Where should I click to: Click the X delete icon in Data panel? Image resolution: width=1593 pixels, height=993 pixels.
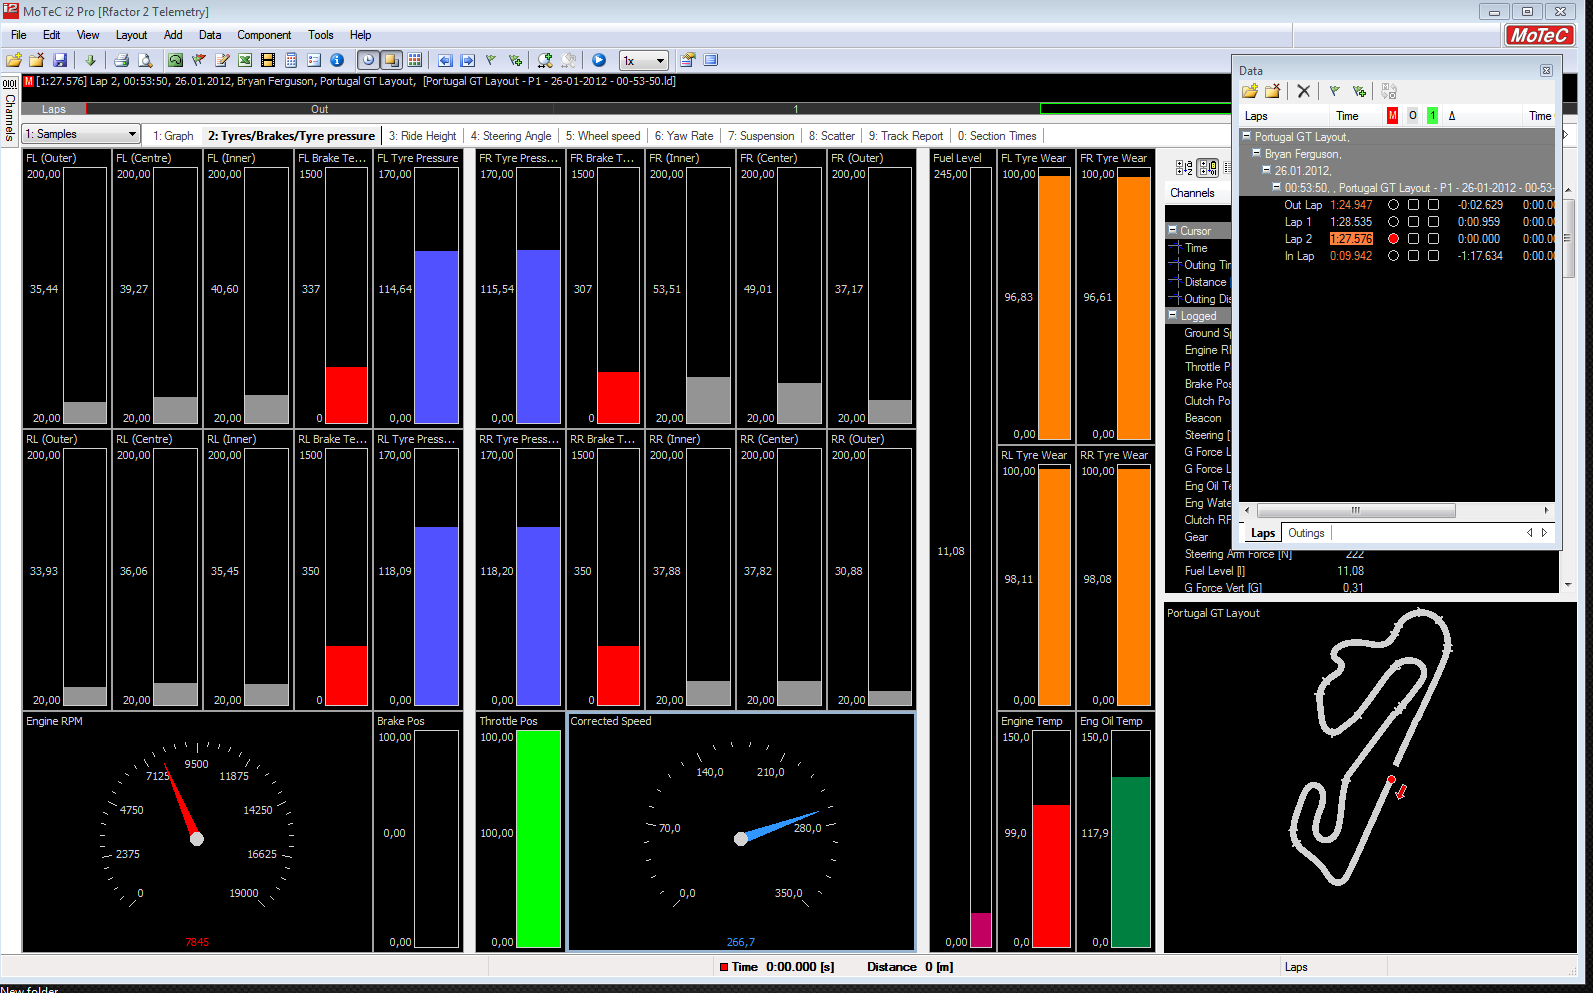[1303, 91]
